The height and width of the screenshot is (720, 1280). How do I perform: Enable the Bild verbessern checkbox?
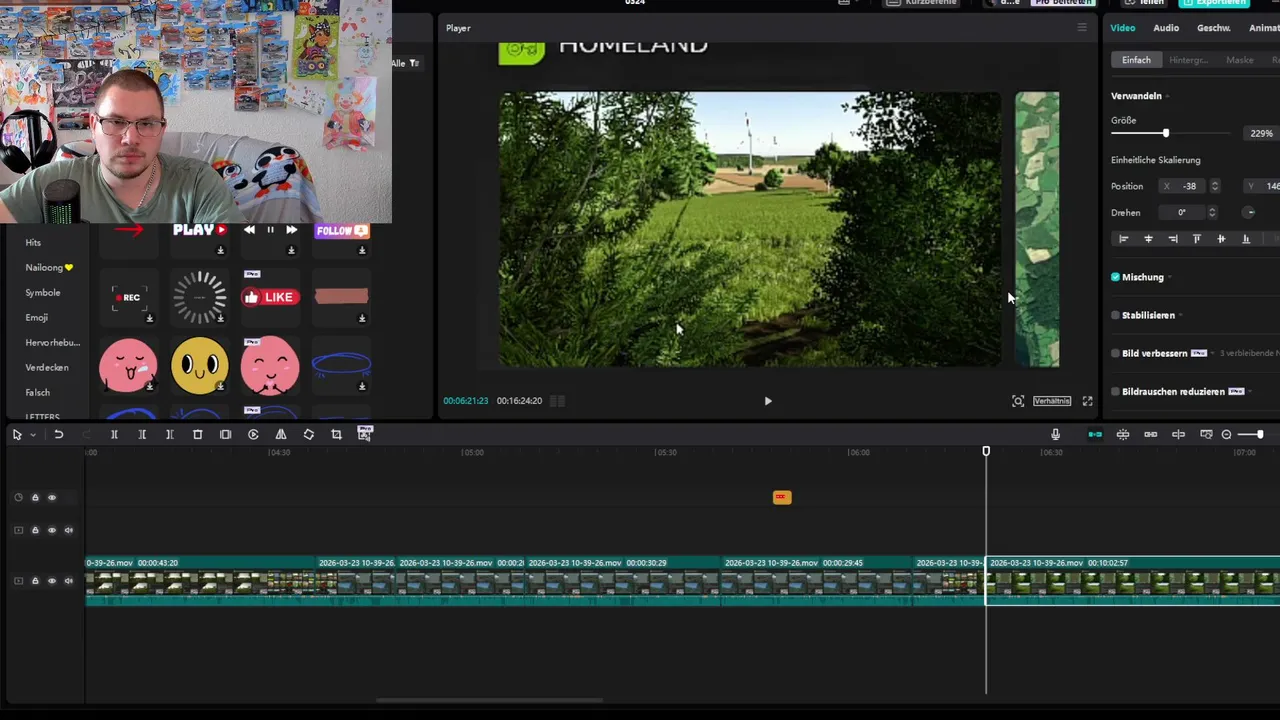click(1115, 353)
